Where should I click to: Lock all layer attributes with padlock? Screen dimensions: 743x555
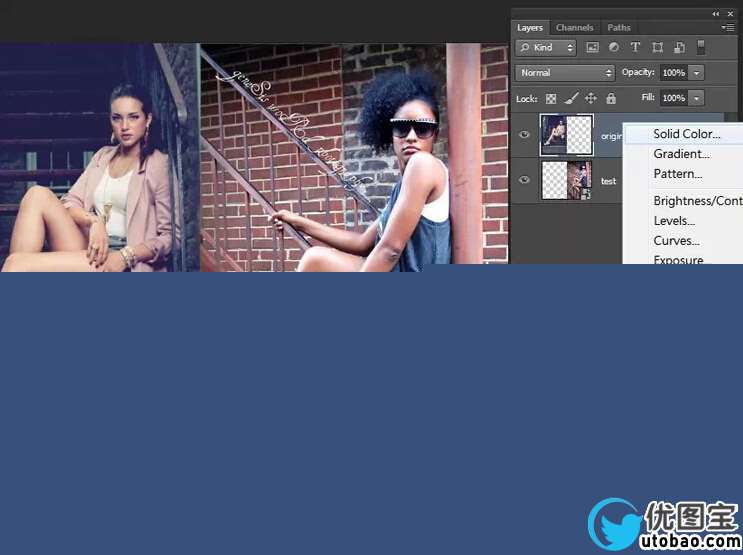(610, 99)
